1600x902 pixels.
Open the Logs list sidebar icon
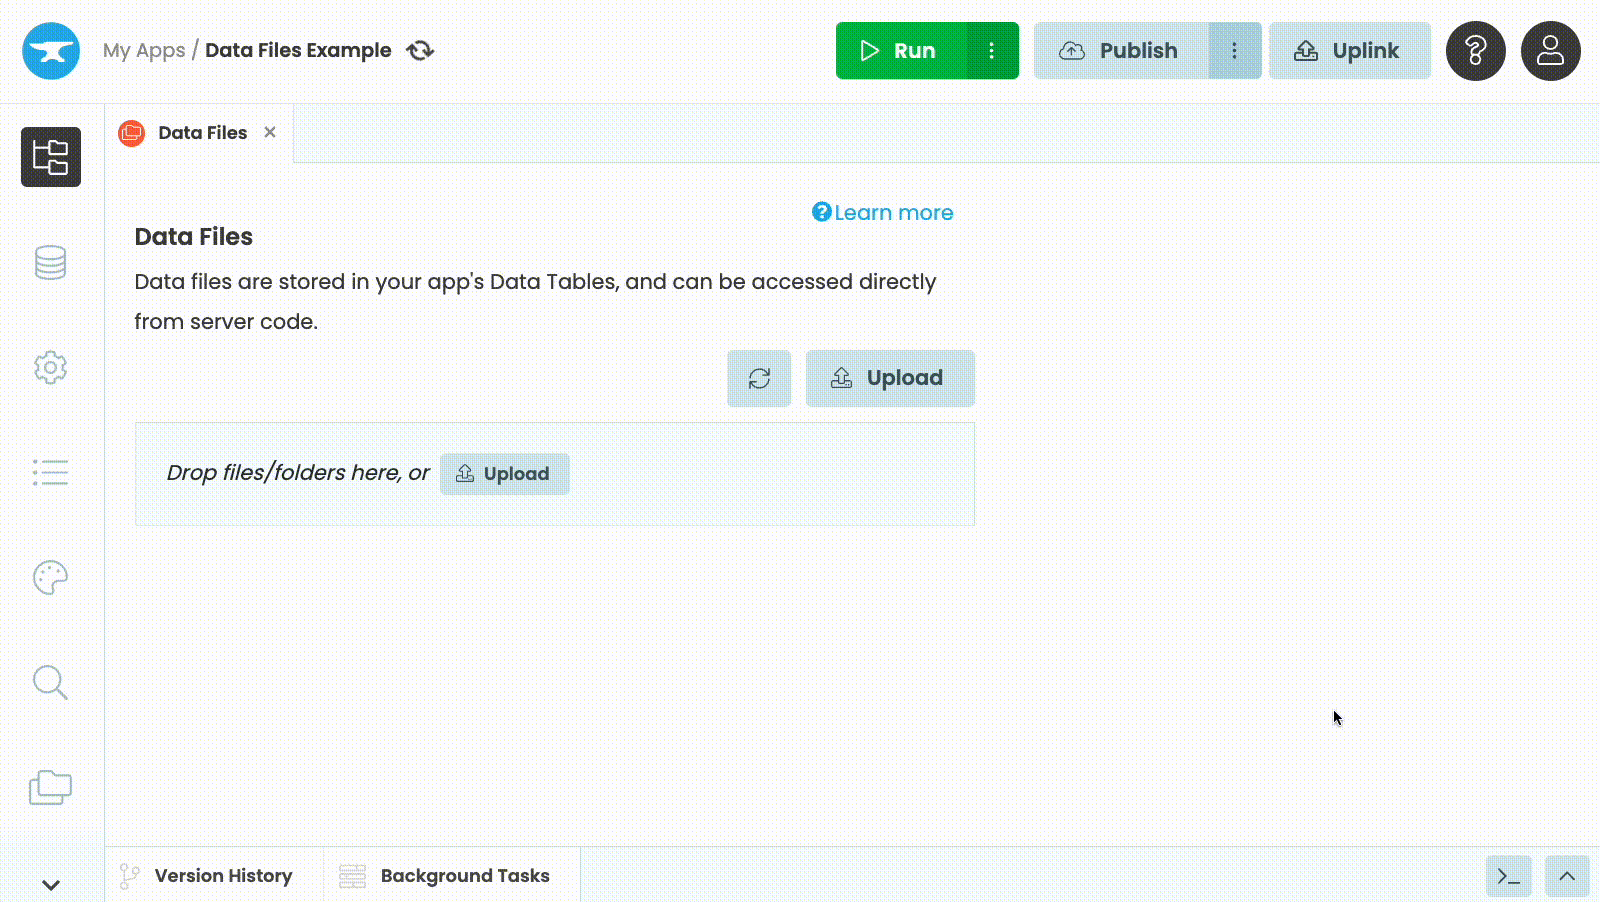pos(51,472)
